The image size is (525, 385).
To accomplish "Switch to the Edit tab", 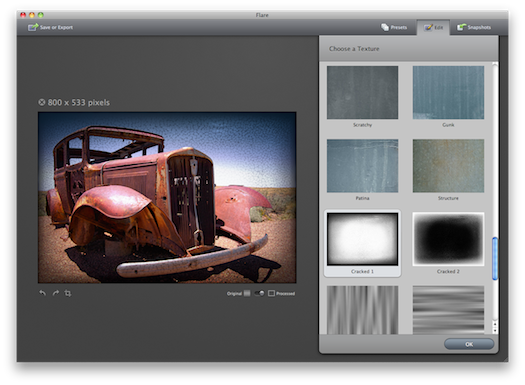I will [433, 27].
